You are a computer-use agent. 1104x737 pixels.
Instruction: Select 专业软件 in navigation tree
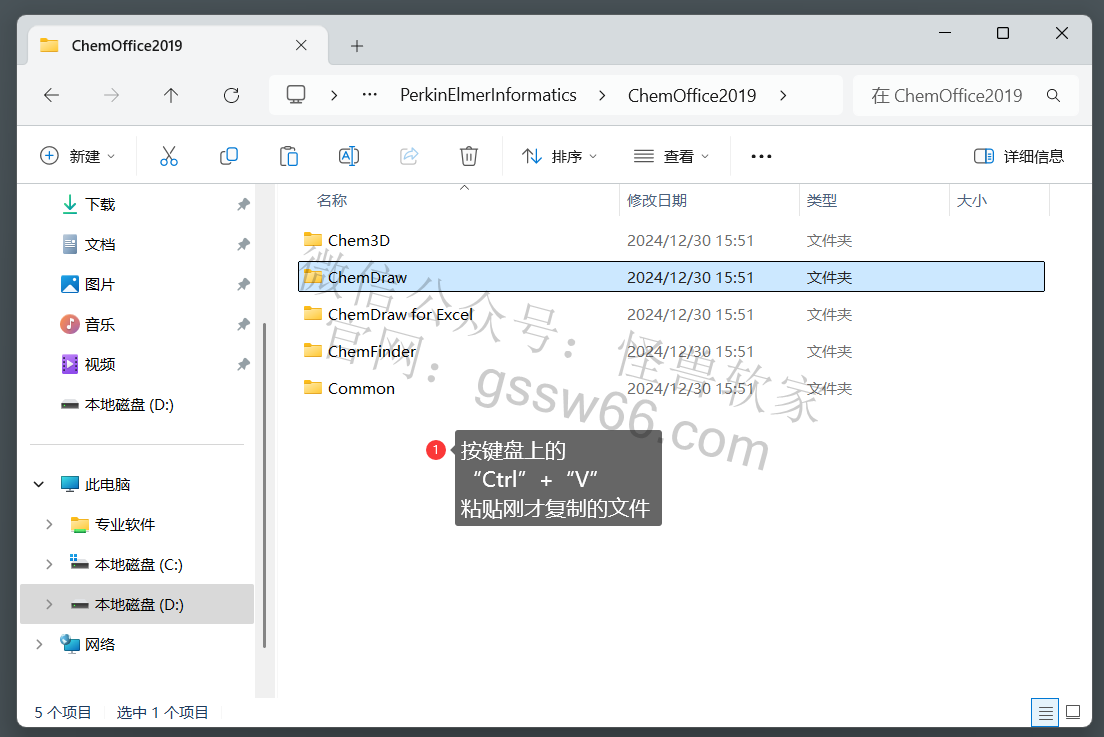pos(125,524)
